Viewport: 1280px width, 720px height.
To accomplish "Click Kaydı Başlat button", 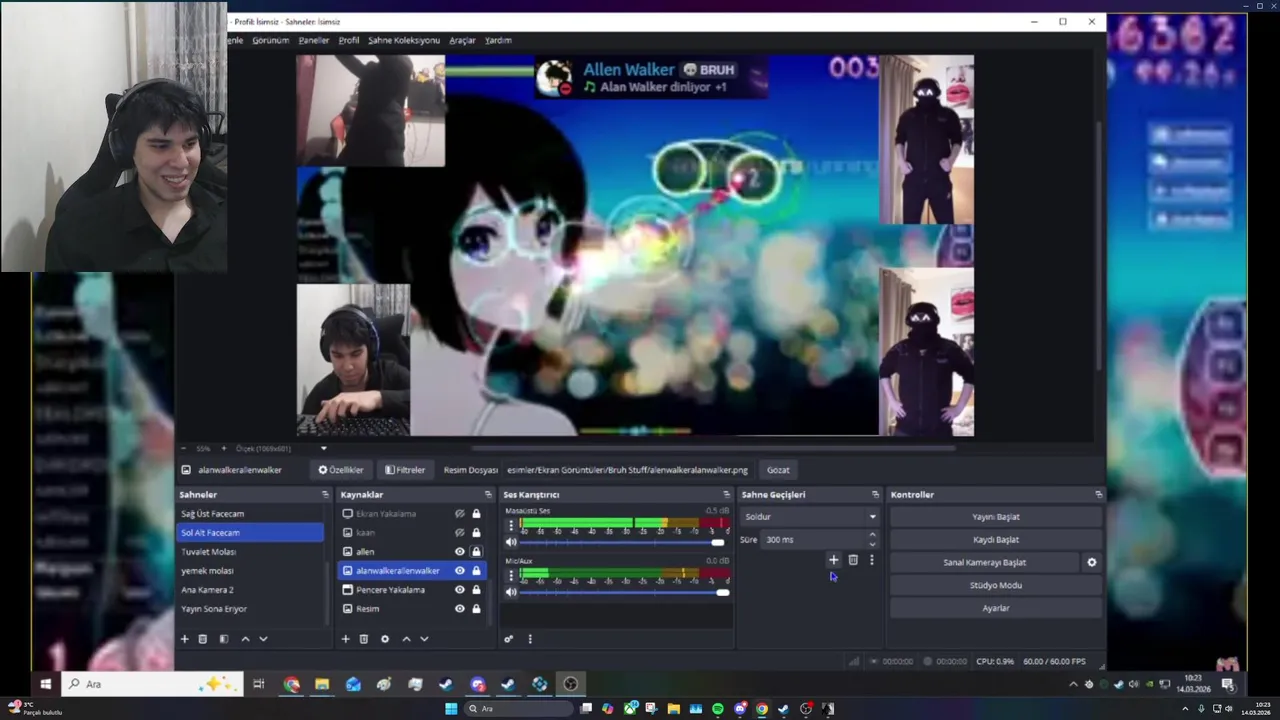I will 996,540.
